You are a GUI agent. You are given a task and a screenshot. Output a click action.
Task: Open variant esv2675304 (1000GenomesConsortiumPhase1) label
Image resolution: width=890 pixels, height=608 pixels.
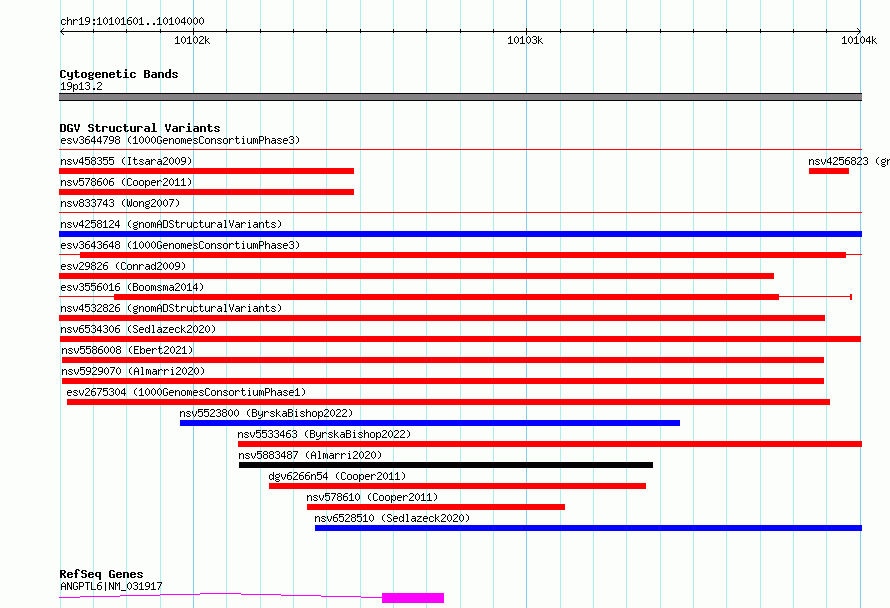(x=186, y=392)
